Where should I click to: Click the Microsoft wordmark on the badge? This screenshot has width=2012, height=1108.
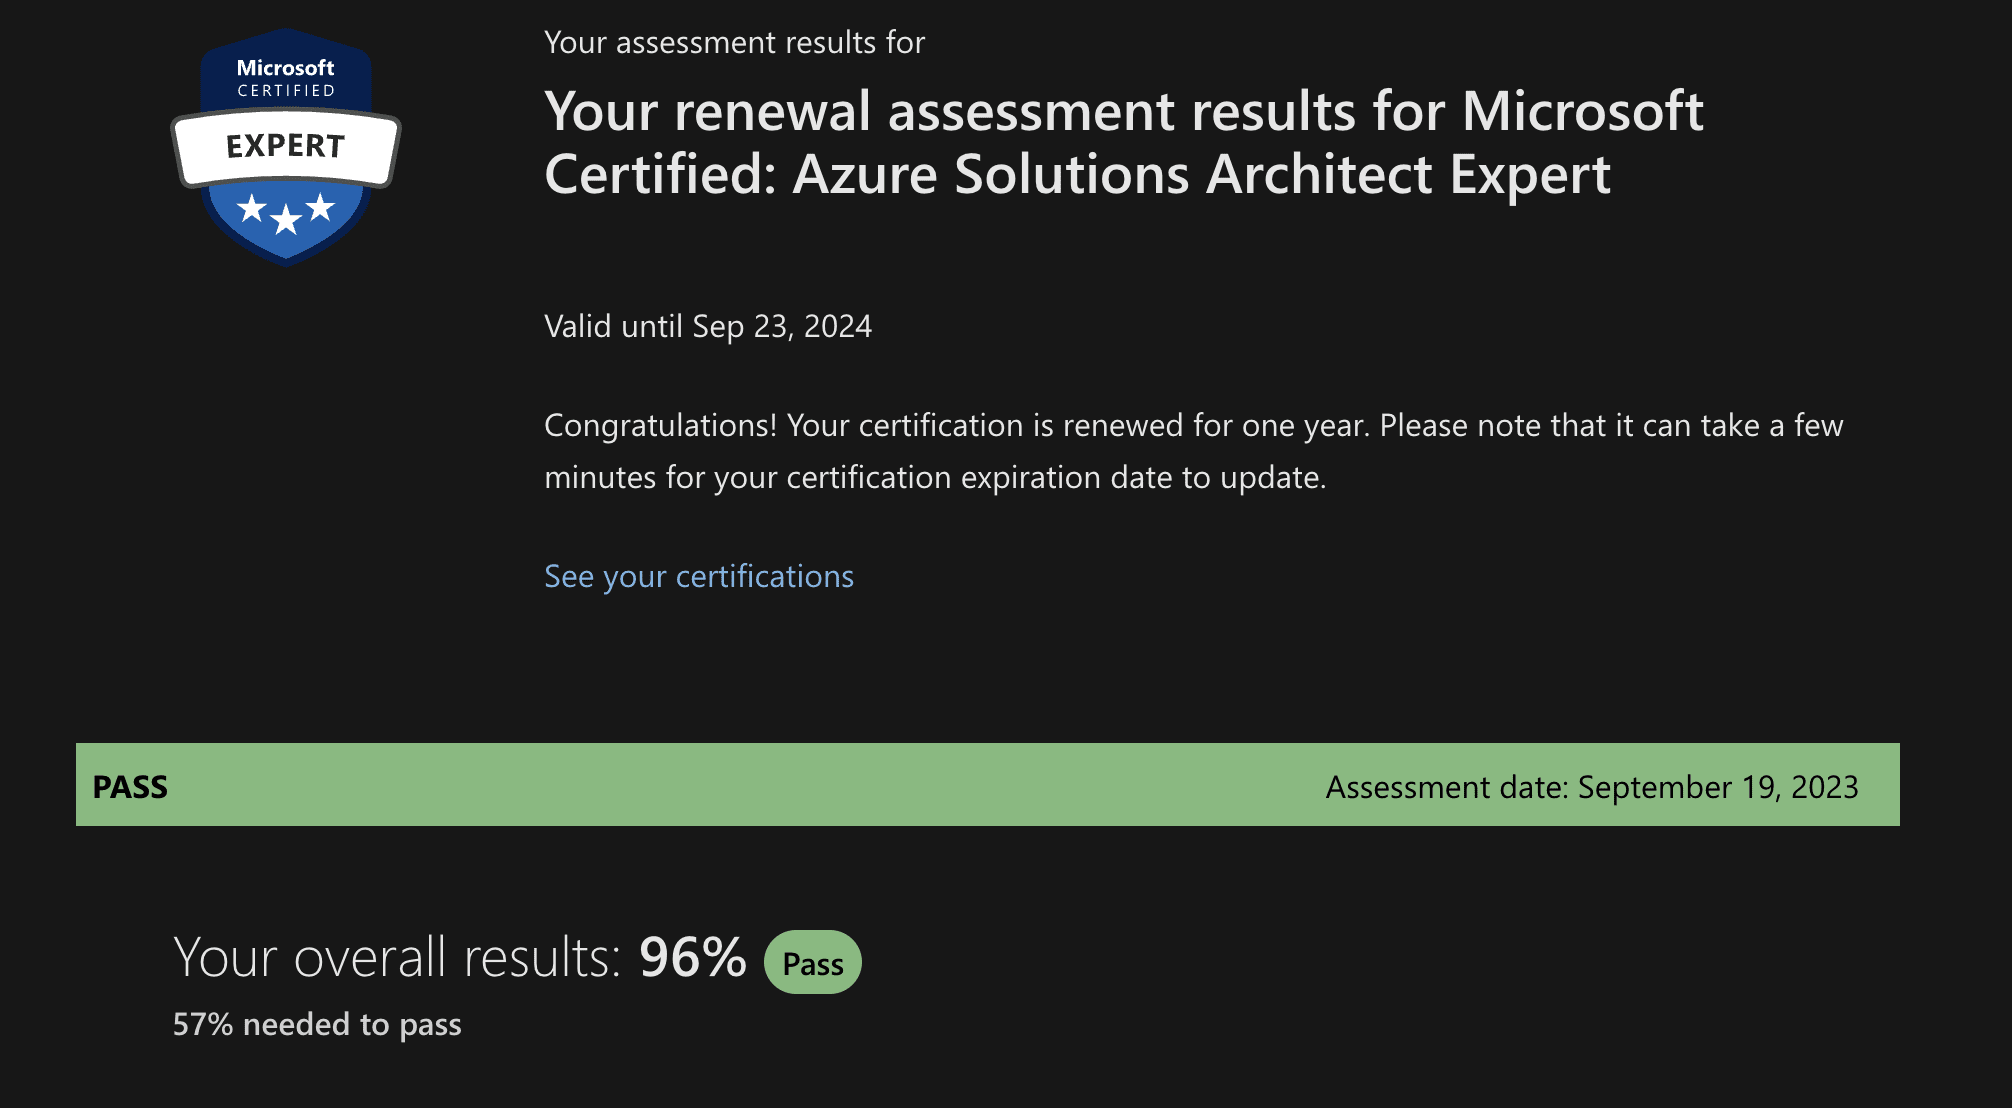(x=286, y=68)
